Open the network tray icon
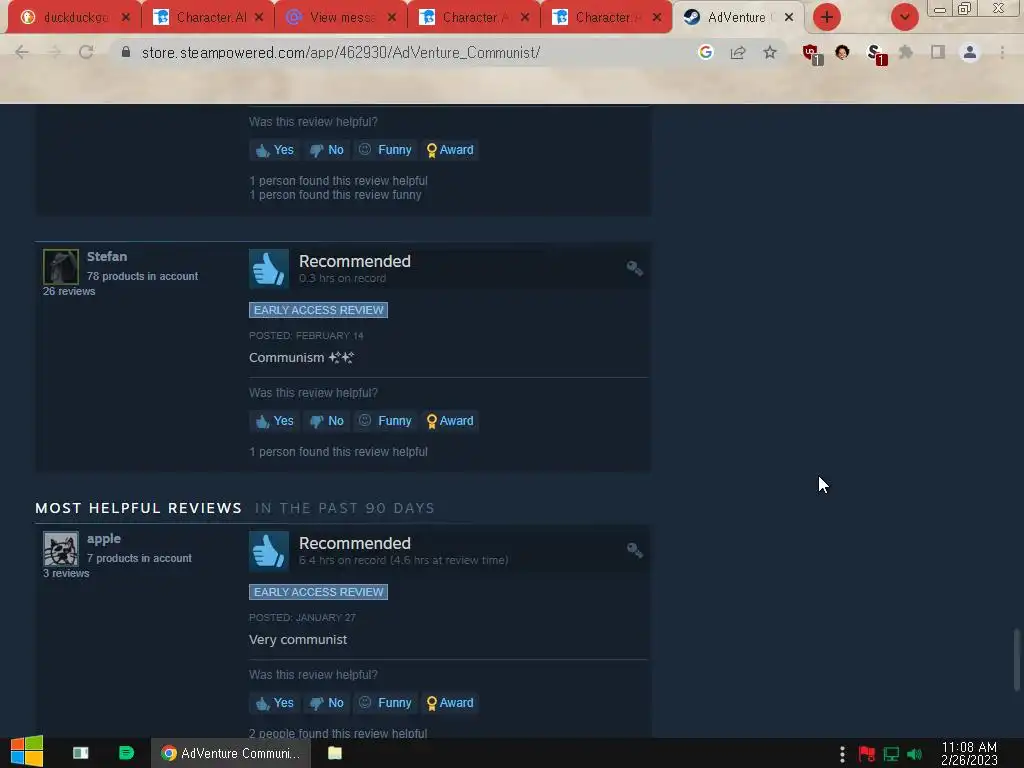The image size is (1024, 768). 891,754
